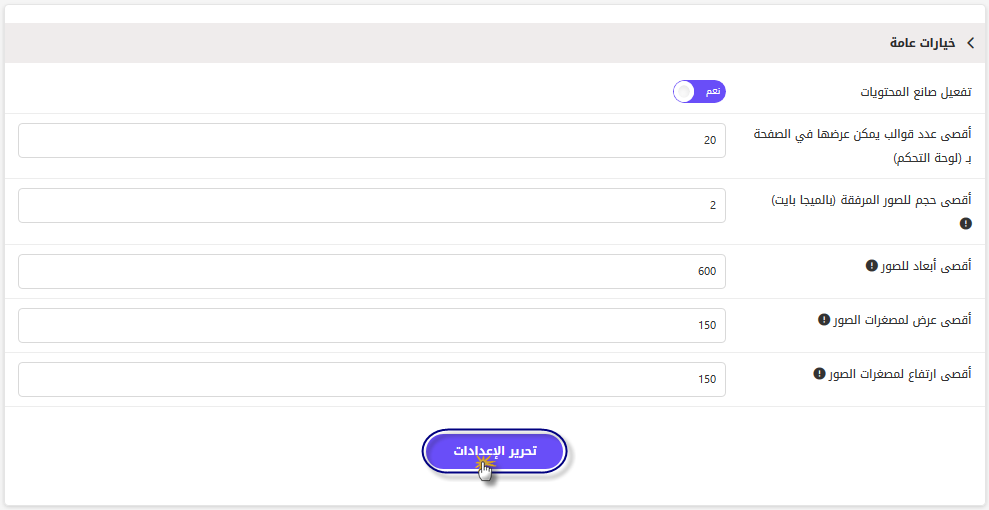Click the تحرير الإعدادات button
Viewport: 989px width, 510px height.
(494, 451)
